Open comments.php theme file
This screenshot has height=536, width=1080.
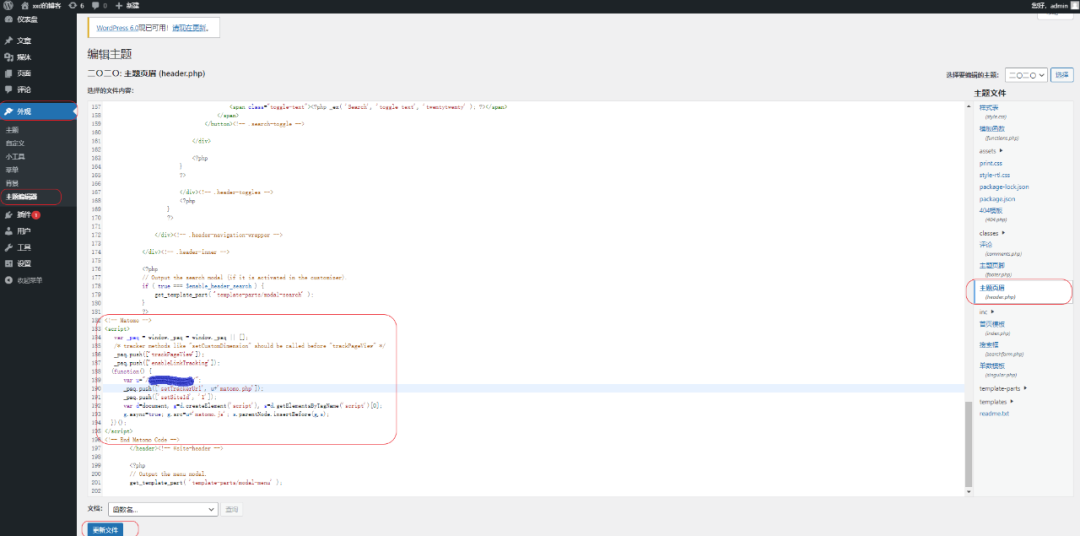click(986, 245)
